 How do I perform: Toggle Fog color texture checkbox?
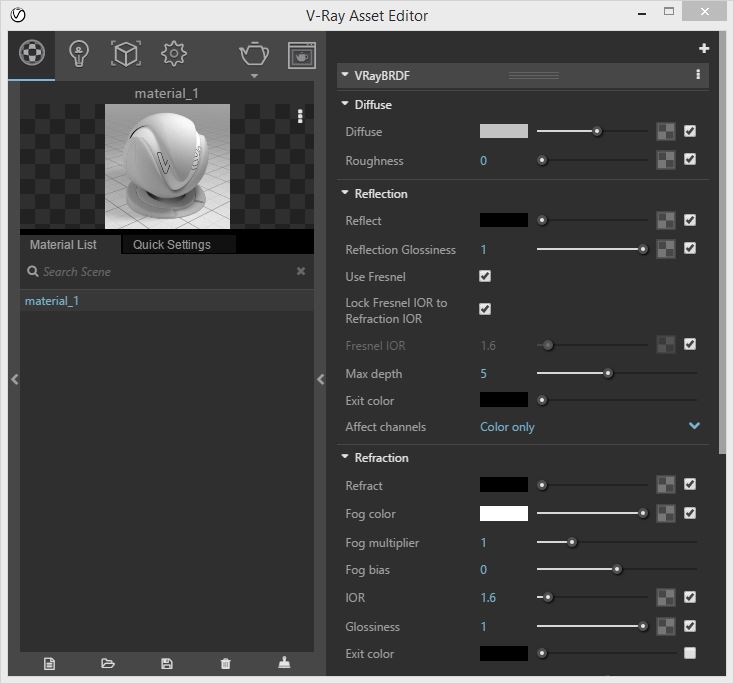(690, 513)
